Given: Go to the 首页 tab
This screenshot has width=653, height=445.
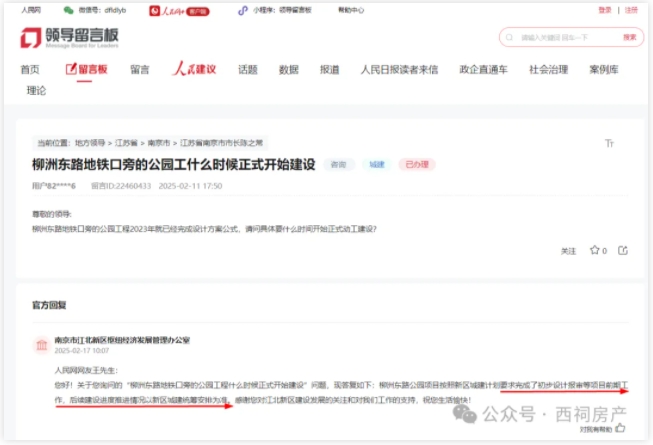Looking at the screenshot, I should click(30, 70).
